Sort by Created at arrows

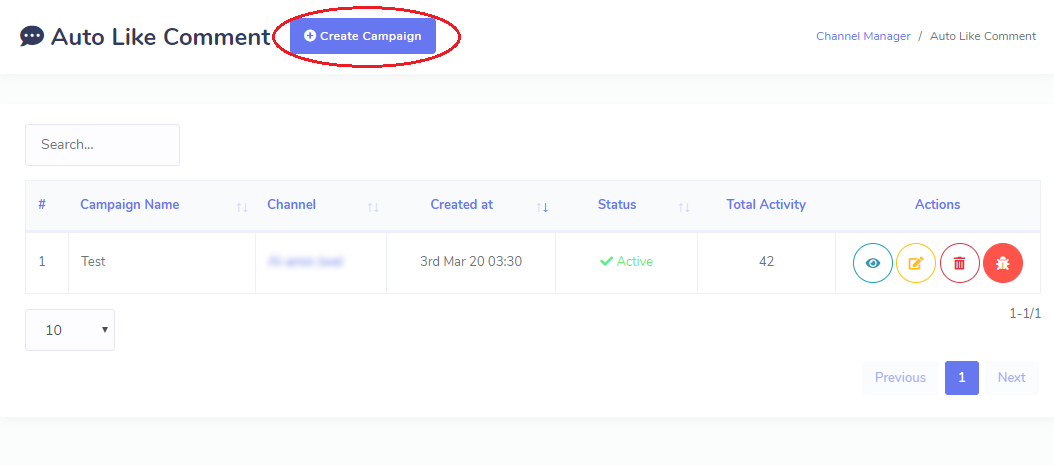pos(542,208)
